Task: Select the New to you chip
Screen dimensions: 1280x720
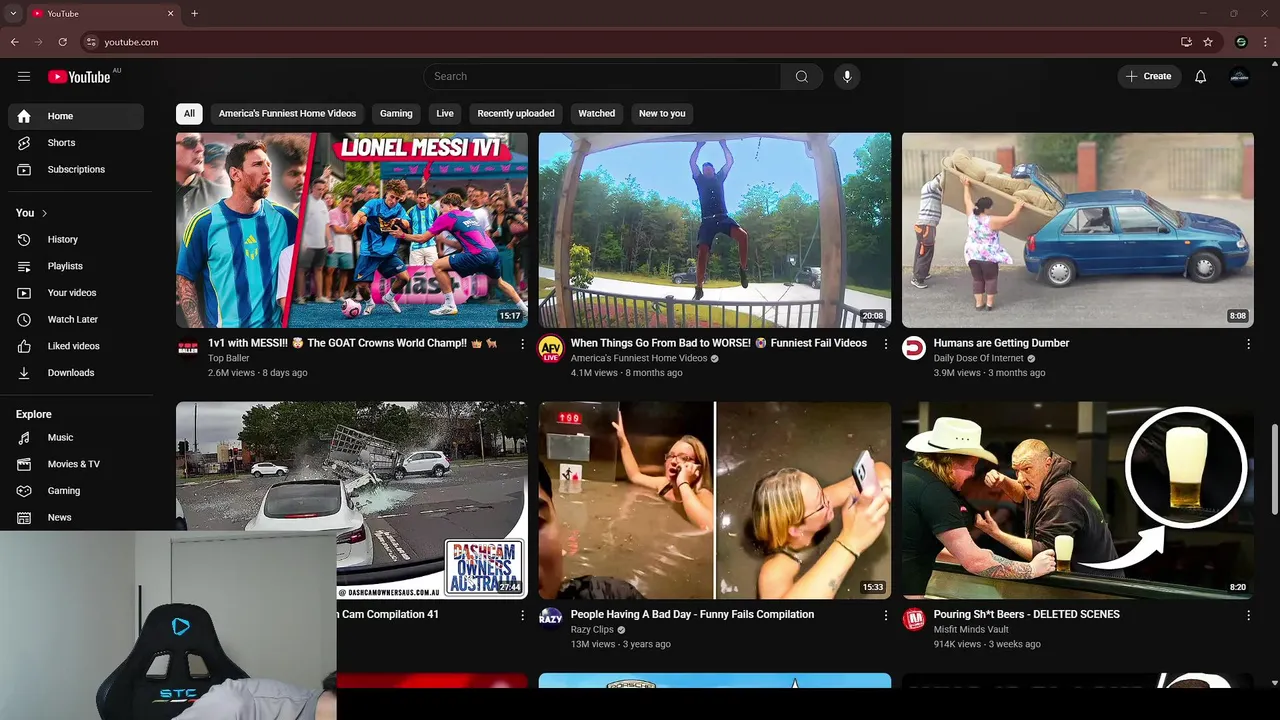Action: coord(662,113)
